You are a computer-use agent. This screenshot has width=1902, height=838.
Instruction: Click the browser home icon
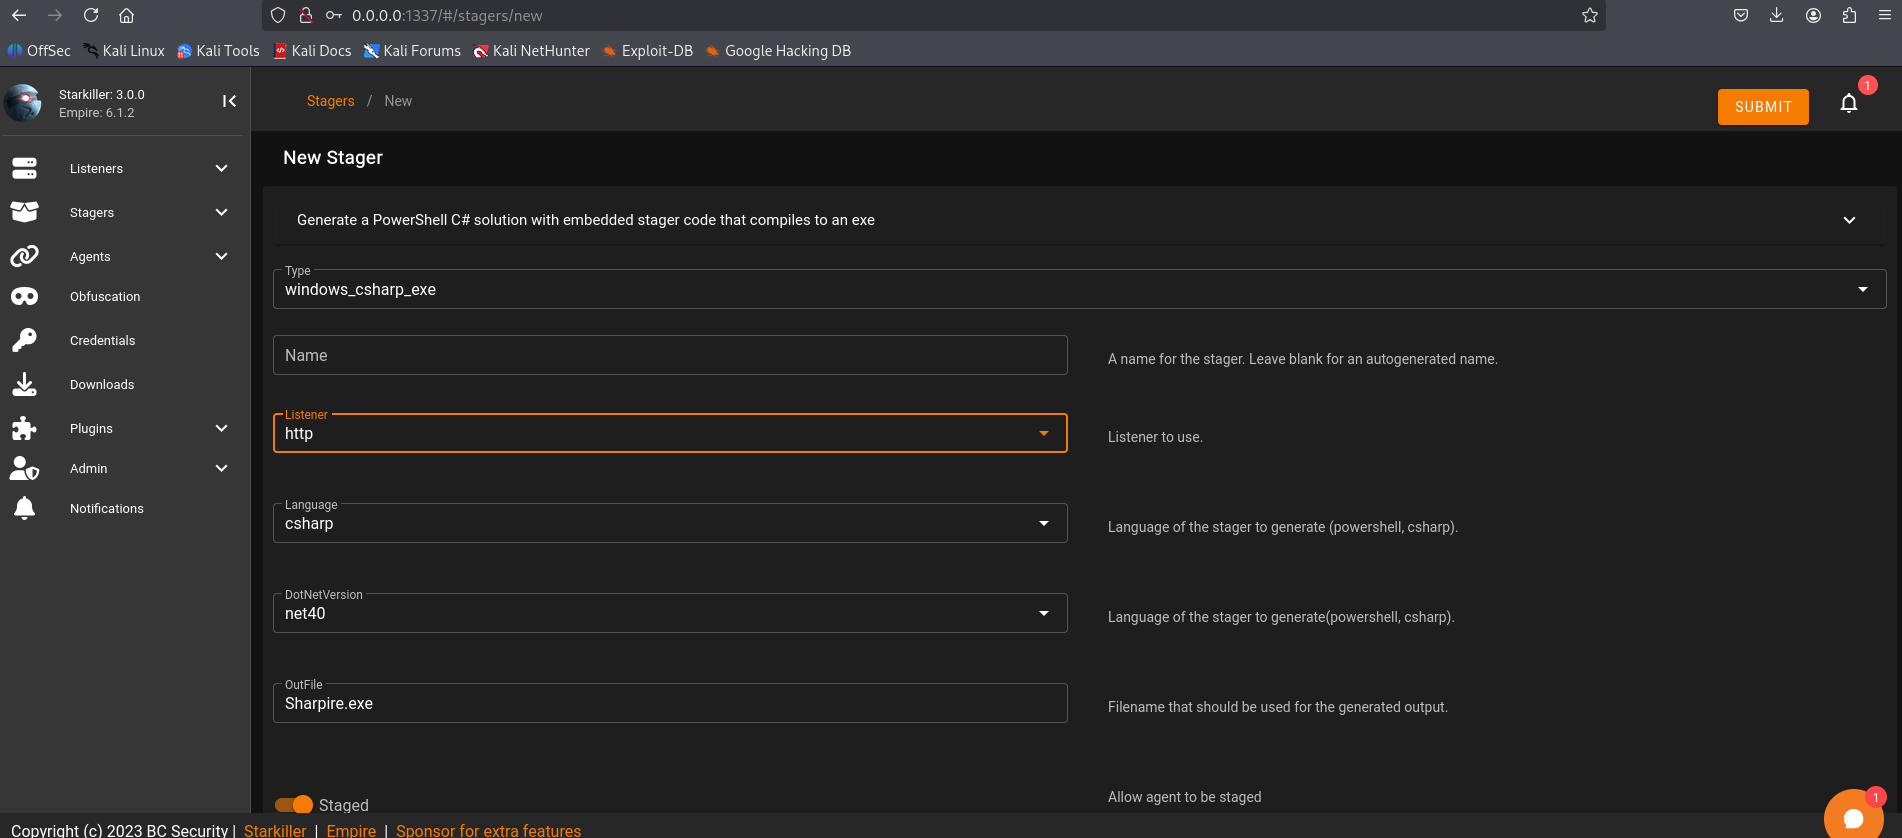(x=126, y=15)
